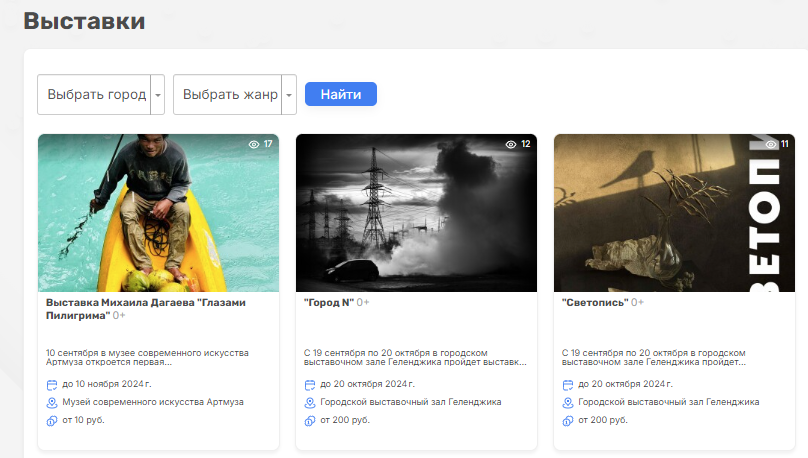Open the Выбрать город dropdown

94,95
